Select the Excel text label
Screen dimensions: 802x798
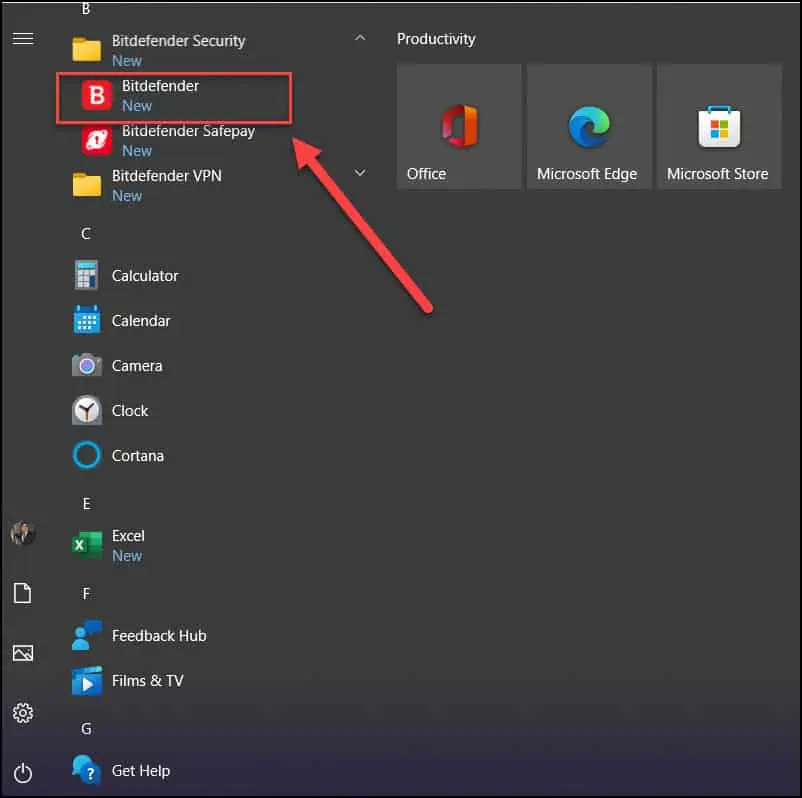(128, 536)
